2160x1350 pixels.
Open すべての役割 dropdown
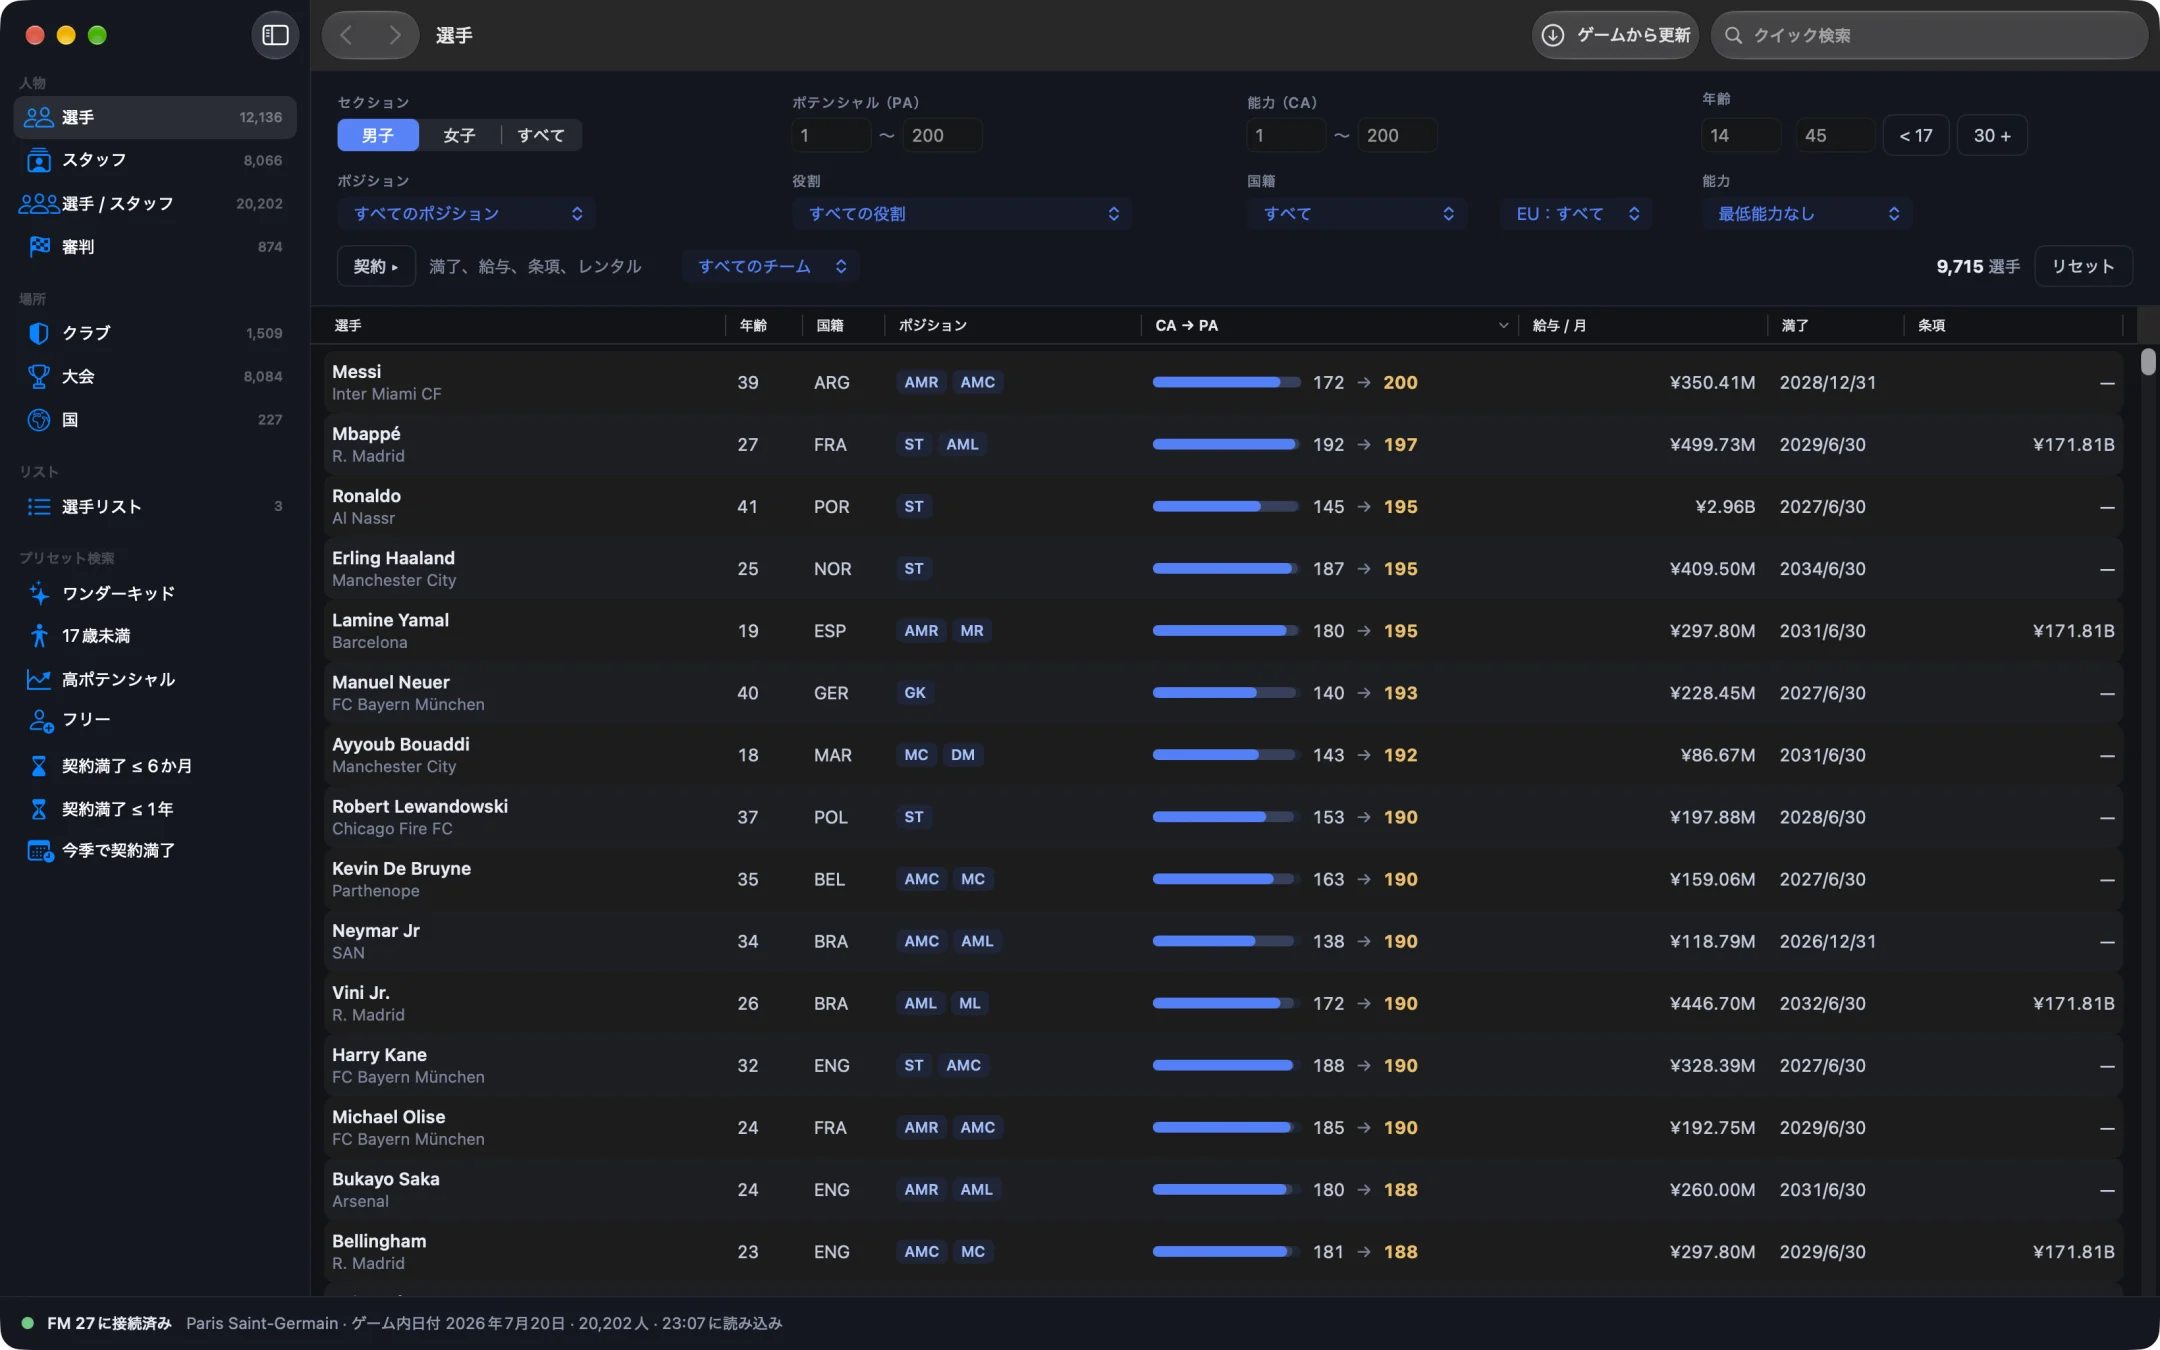962,214
